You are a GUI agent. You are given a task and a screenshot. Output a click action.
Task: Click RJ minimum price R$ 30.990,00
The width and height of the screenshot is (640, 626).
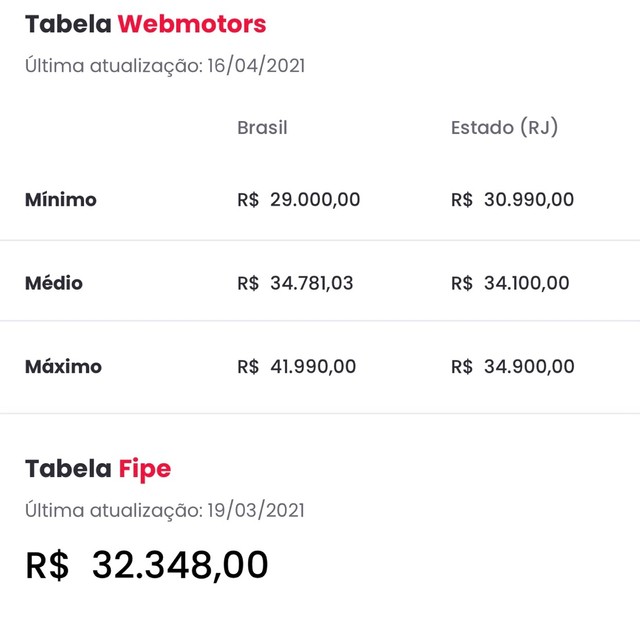click(x=512, y=200)
